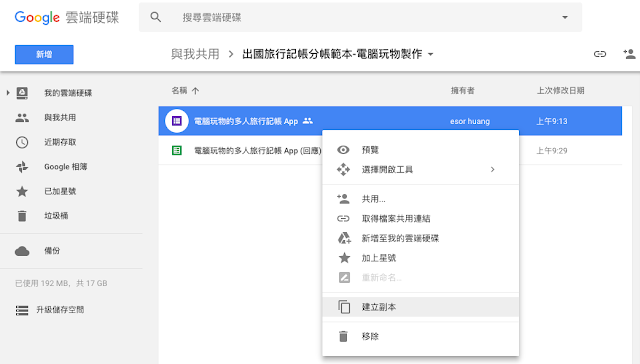
Task: Open 近期存取 clock icon in sidebar
Action: [22, 142]
